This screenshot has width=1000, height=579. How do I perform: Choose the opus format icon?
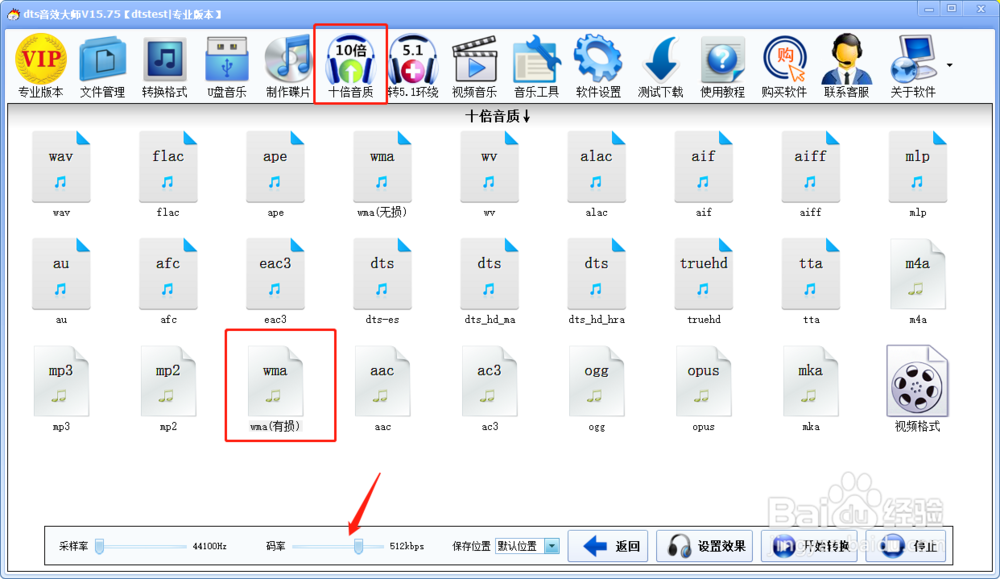[x=703, y=388]
